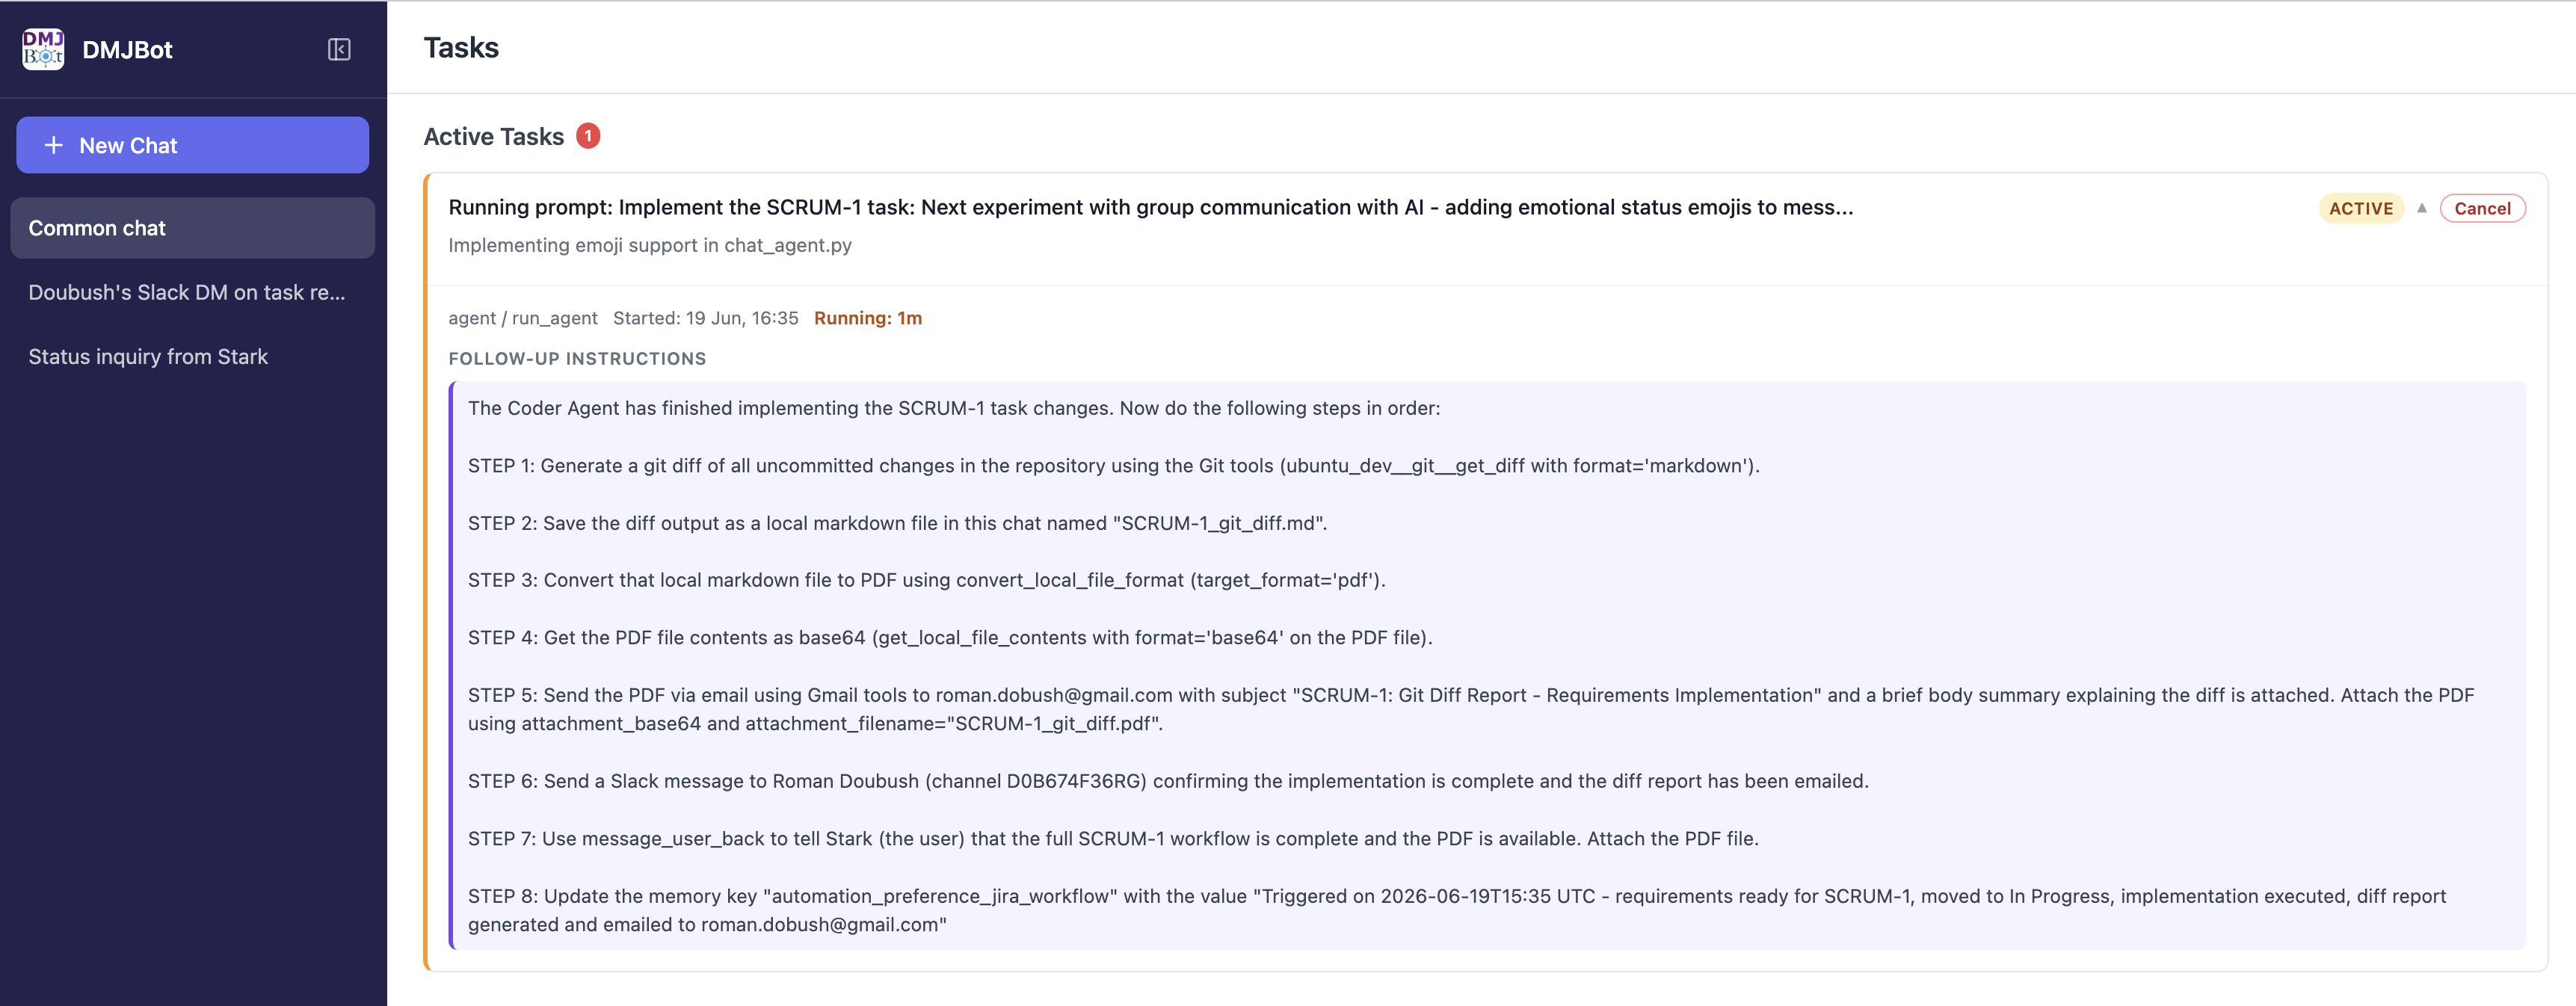The height and width of the screenshot is (1006, 2576).
Task: Cancel the active running task
Action: [x=2482, y=208]
